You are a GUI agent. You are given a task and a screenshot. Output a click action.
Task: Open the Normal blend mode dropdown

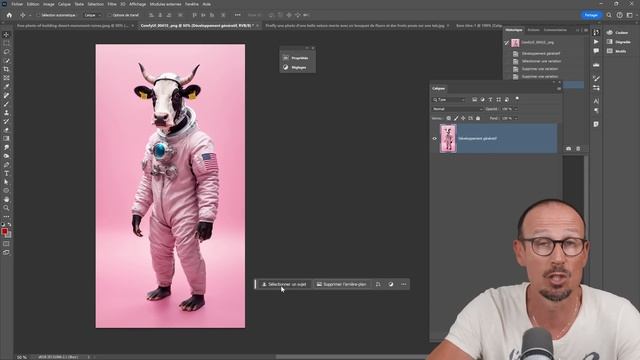click(457, 109)
